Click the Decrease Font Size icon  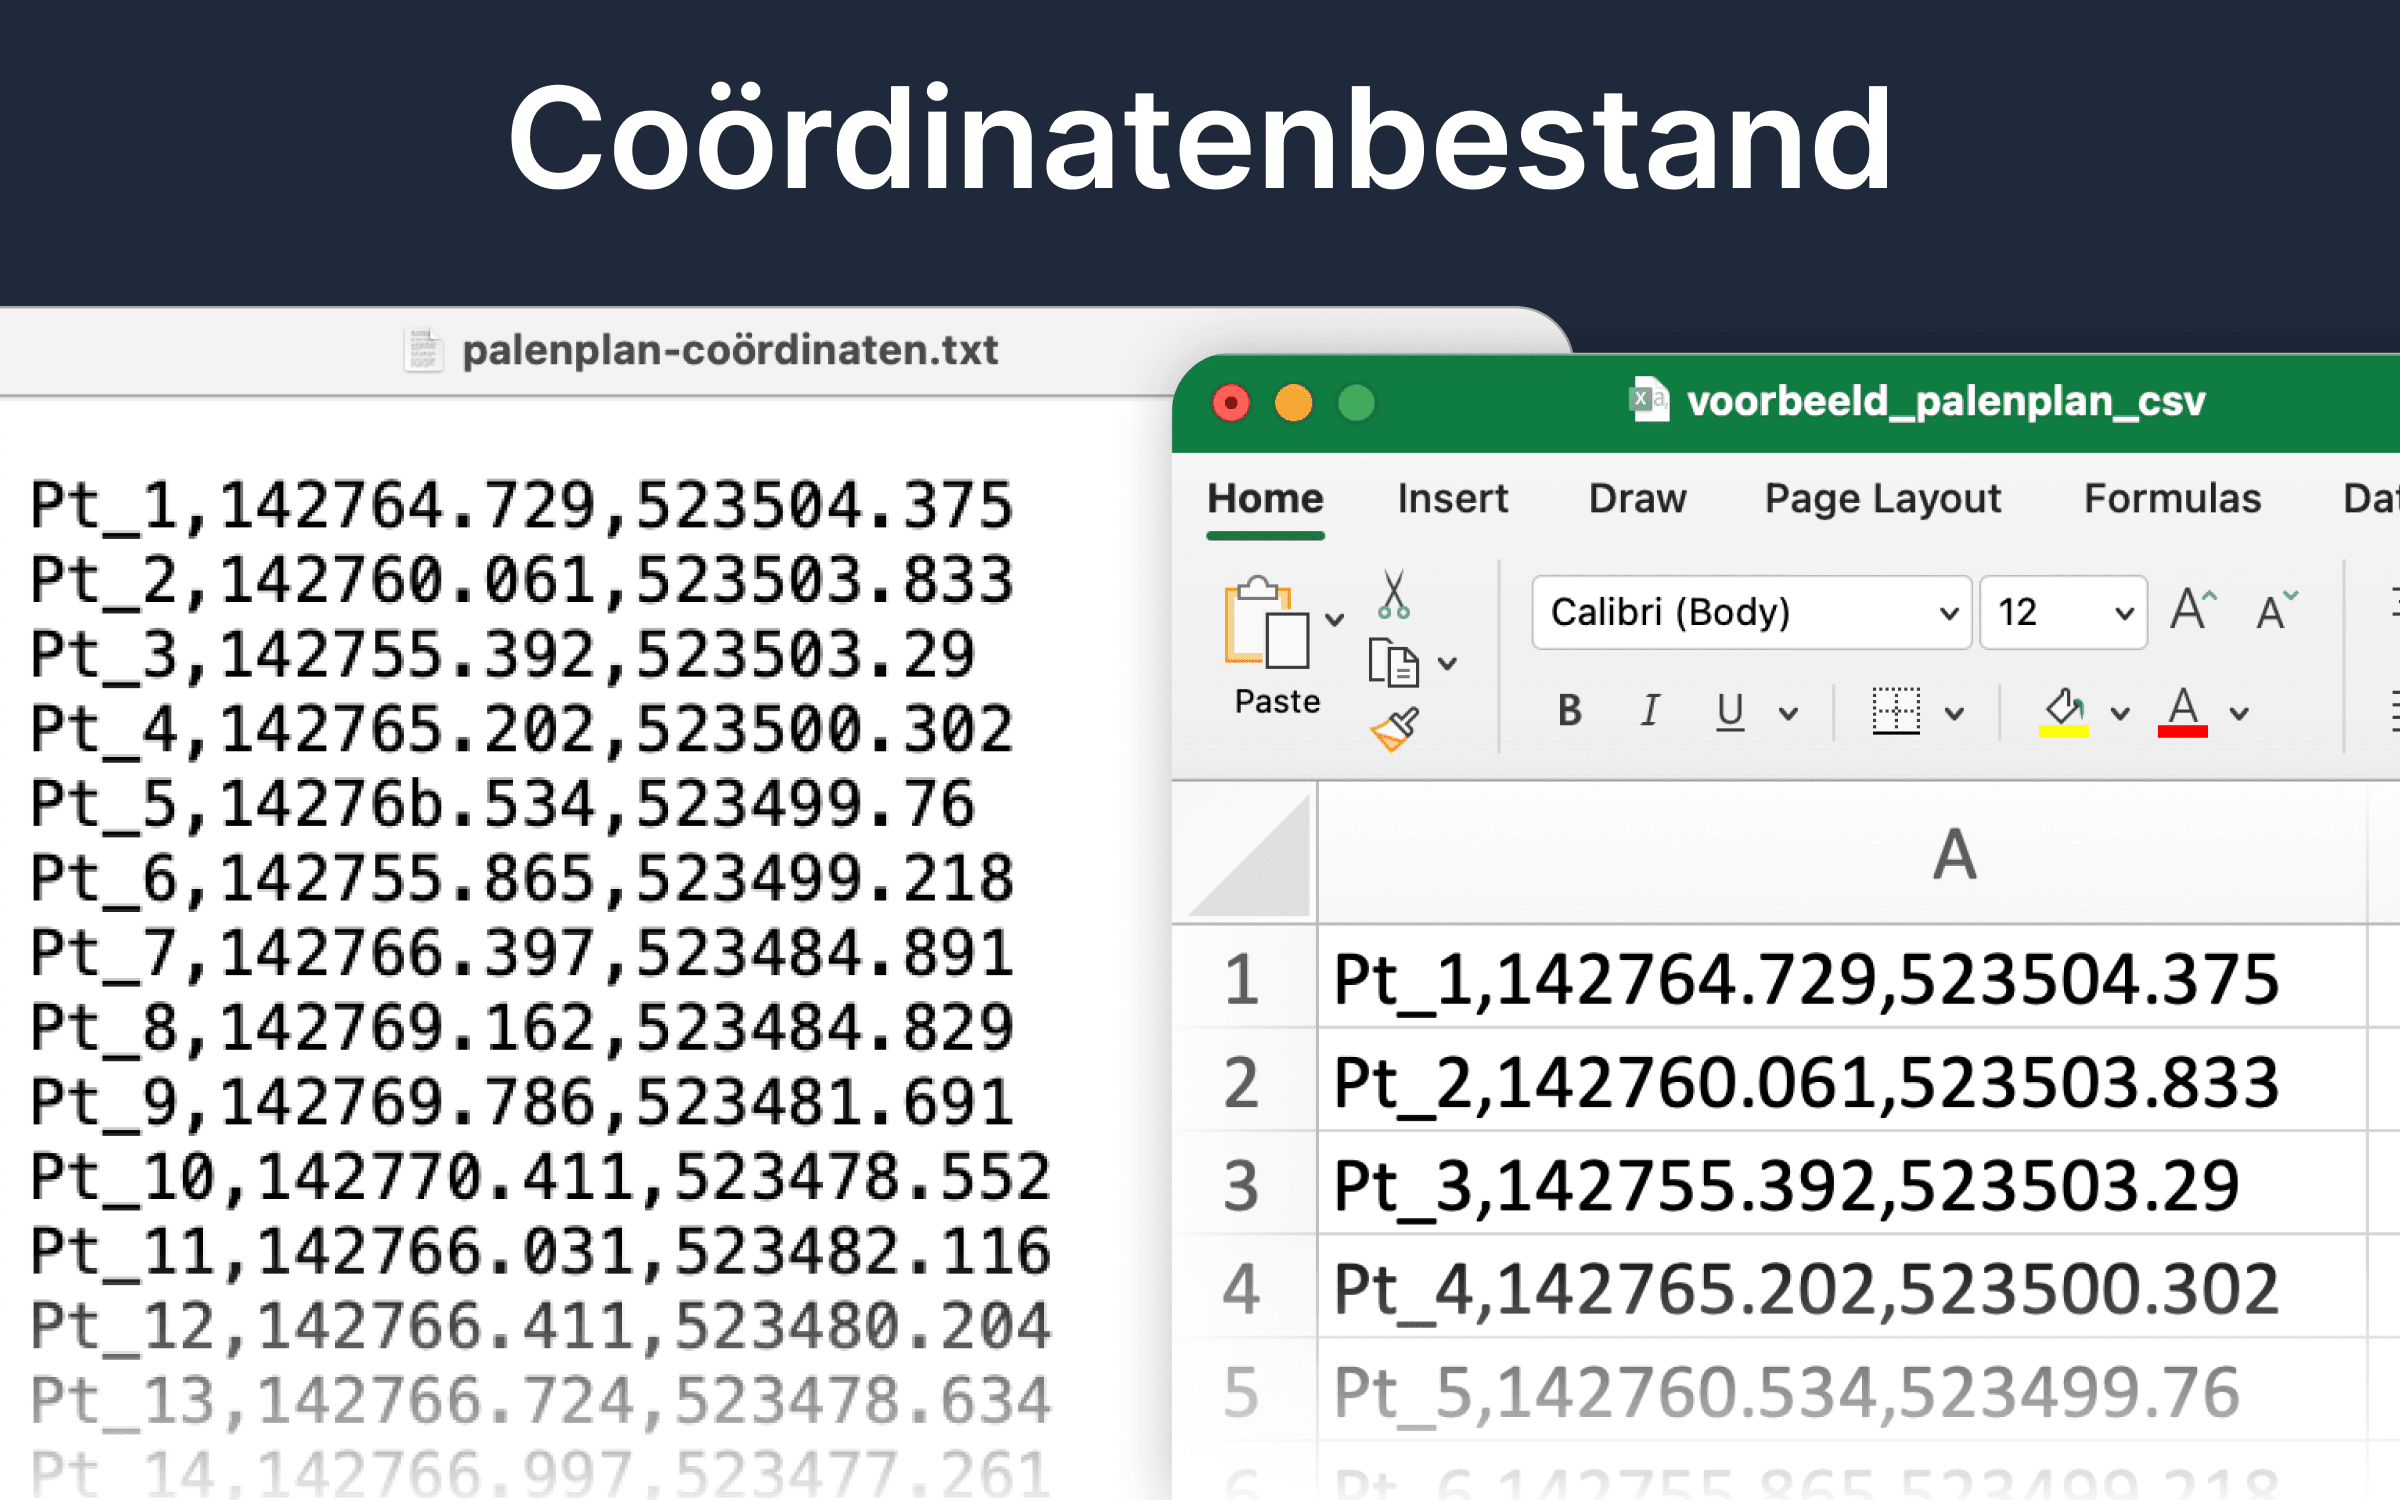(2276, 611)
